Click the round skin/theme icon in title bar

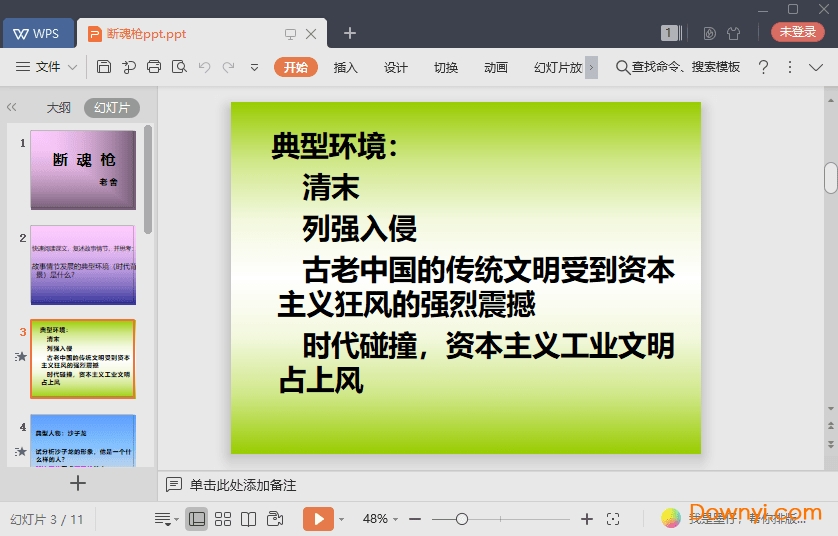pos(709,33)
